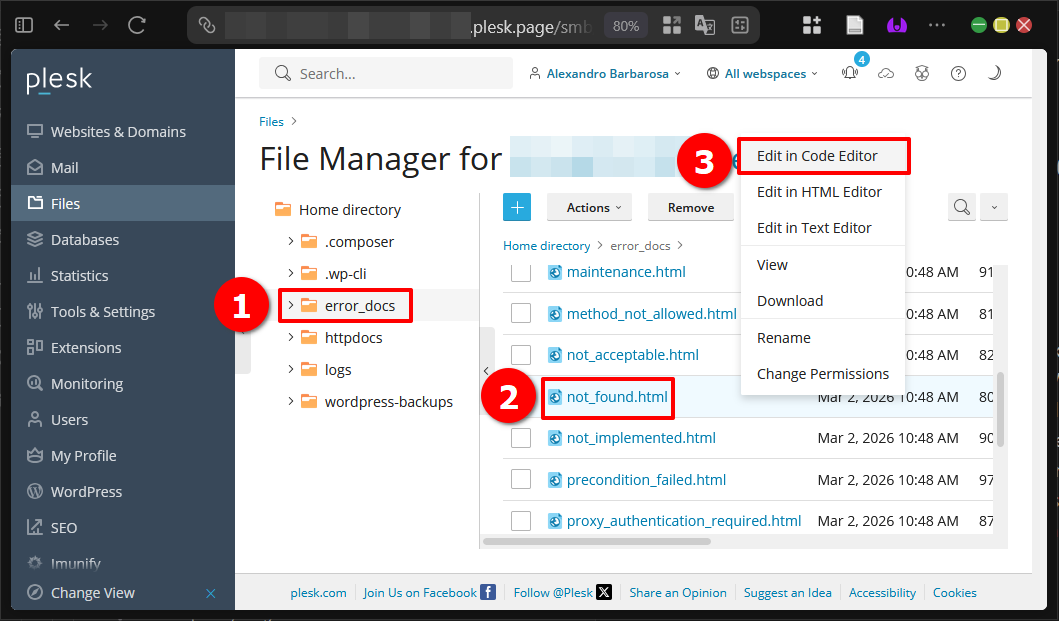Viewport: 1059px width, 621px height.
Task: Open the help question mark icon
Action: point(958,74)
